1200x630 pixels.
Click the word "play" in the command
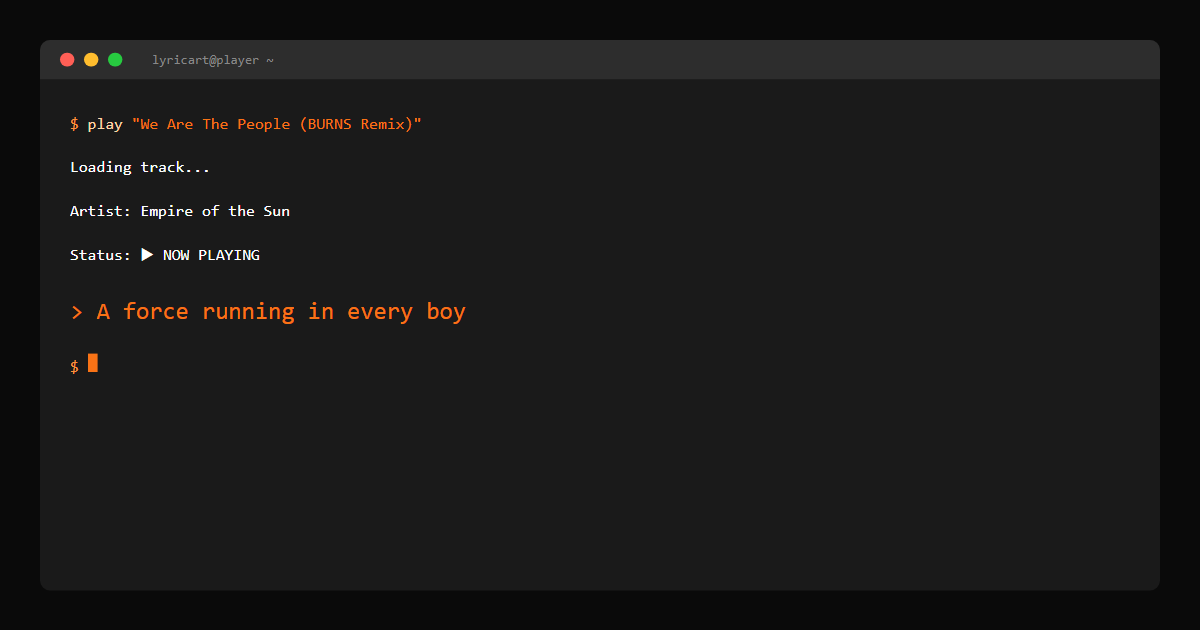coord(105,124)
